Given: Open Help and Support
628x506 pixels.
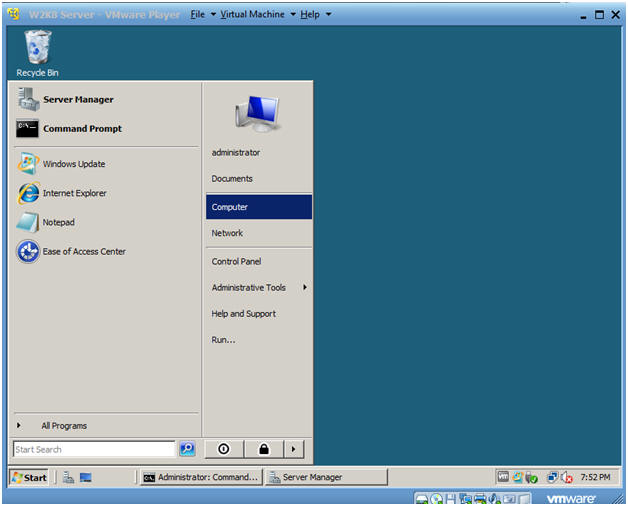Looking at the screenshot, I should [x=259, y=314].
